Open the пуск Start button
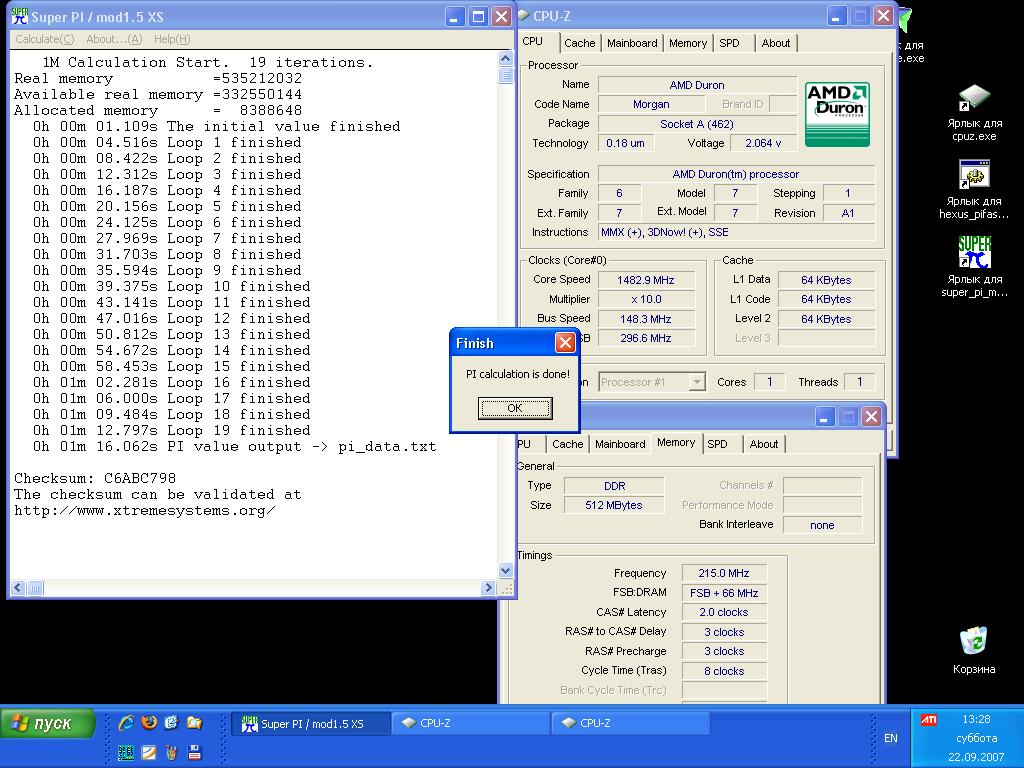 [48, 724]
